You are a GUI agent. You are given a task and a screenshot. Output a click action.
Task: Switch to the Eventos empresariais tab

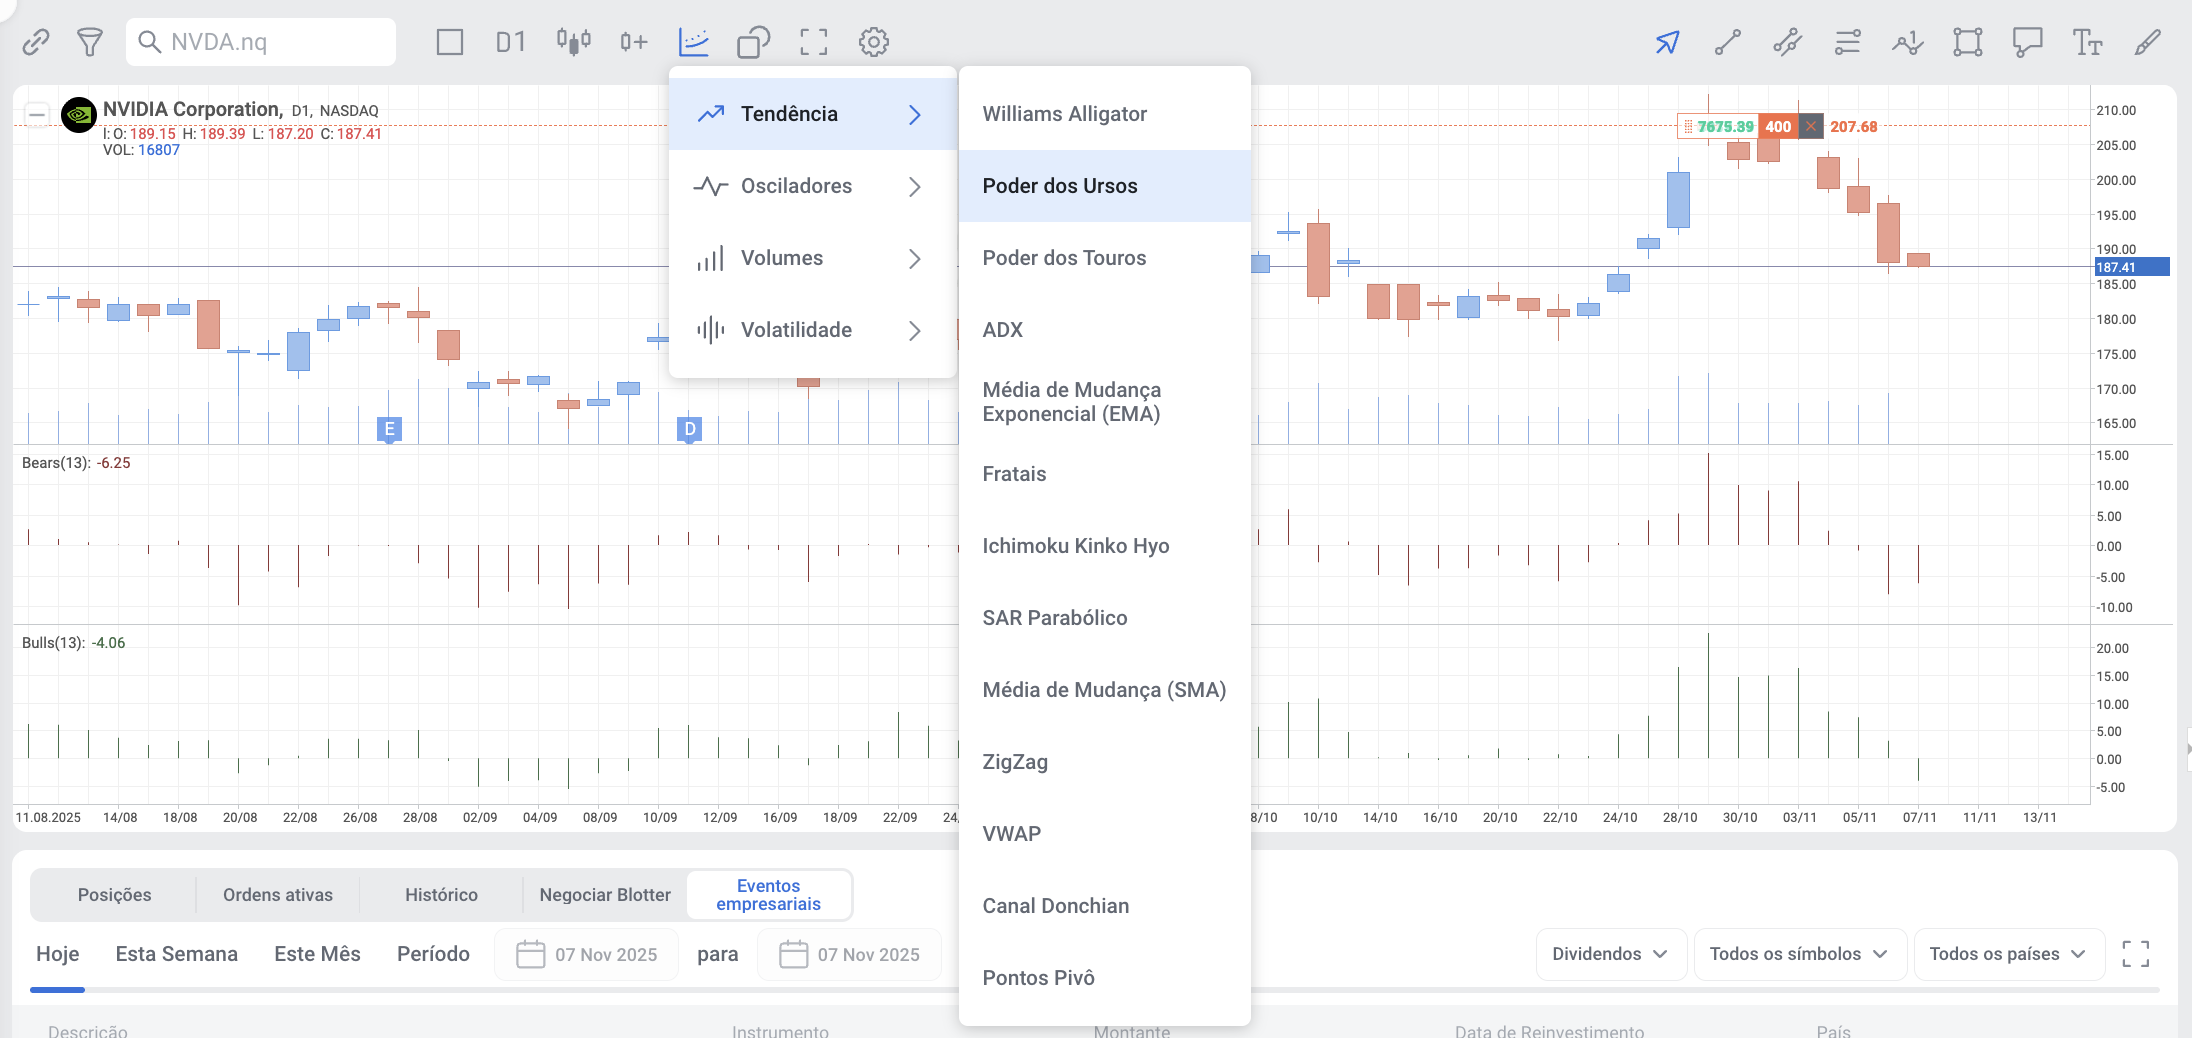pyautogui.click(x=769, y=895)
